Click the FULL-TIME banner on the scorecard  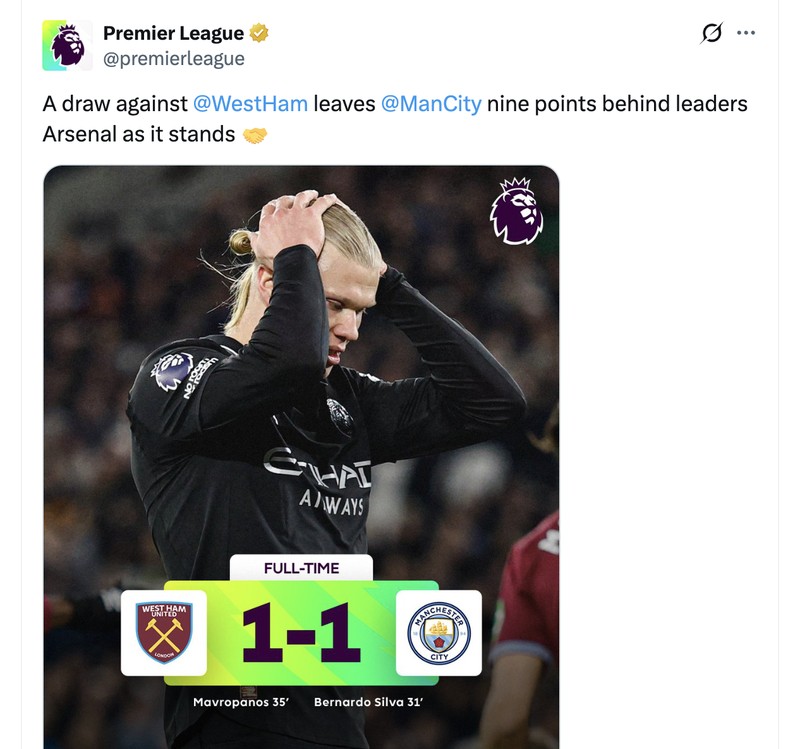tap(301, 568)
